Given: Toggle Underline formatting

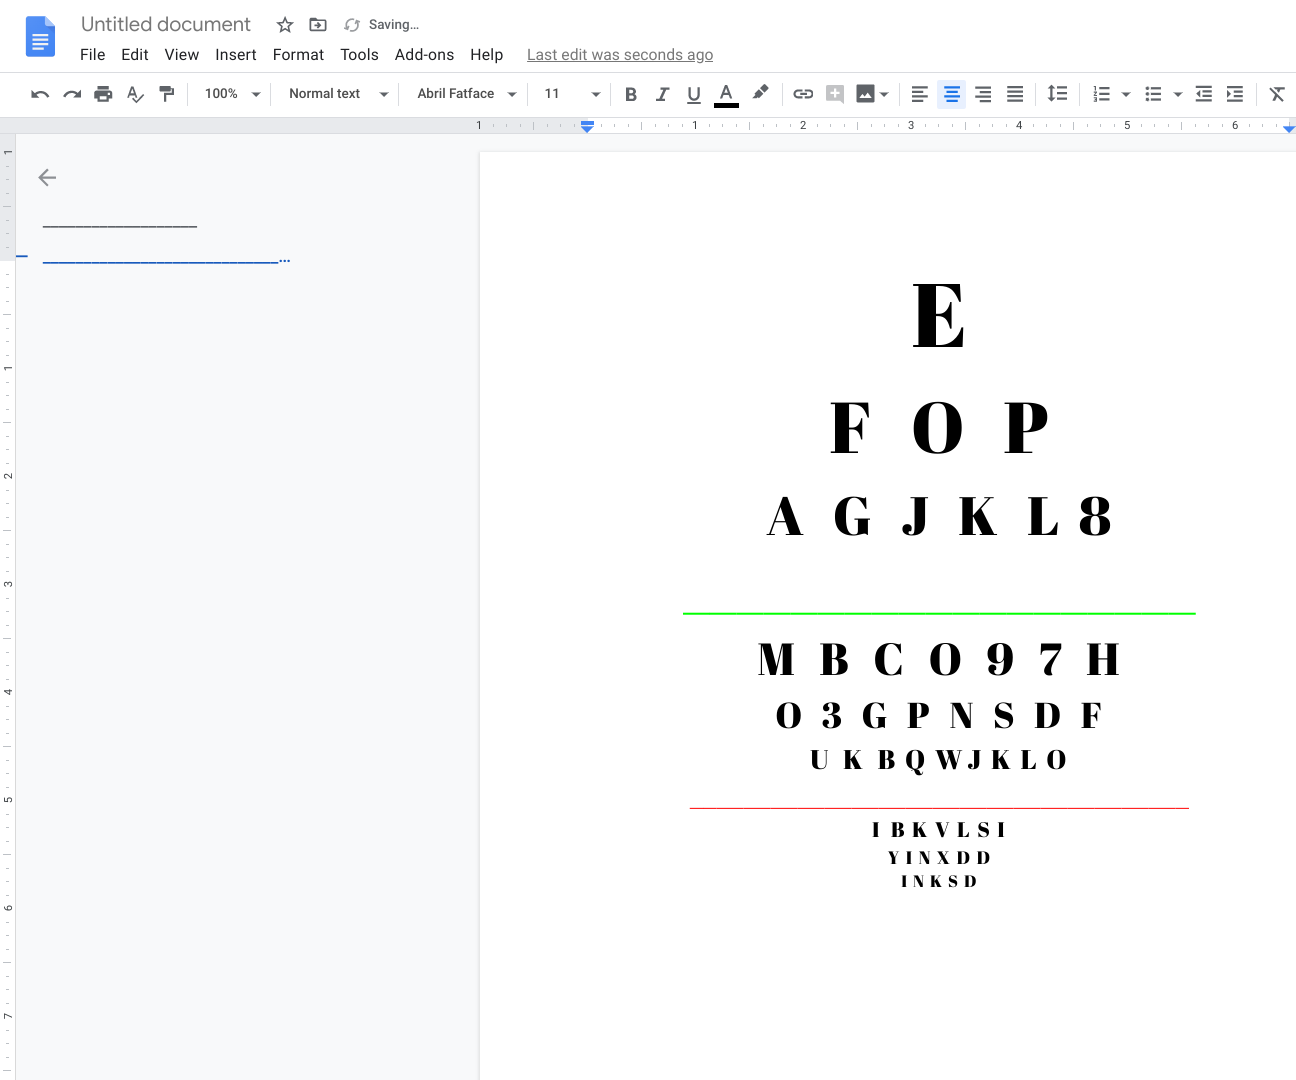Looking at the screenshot, I should coord(694,94).
